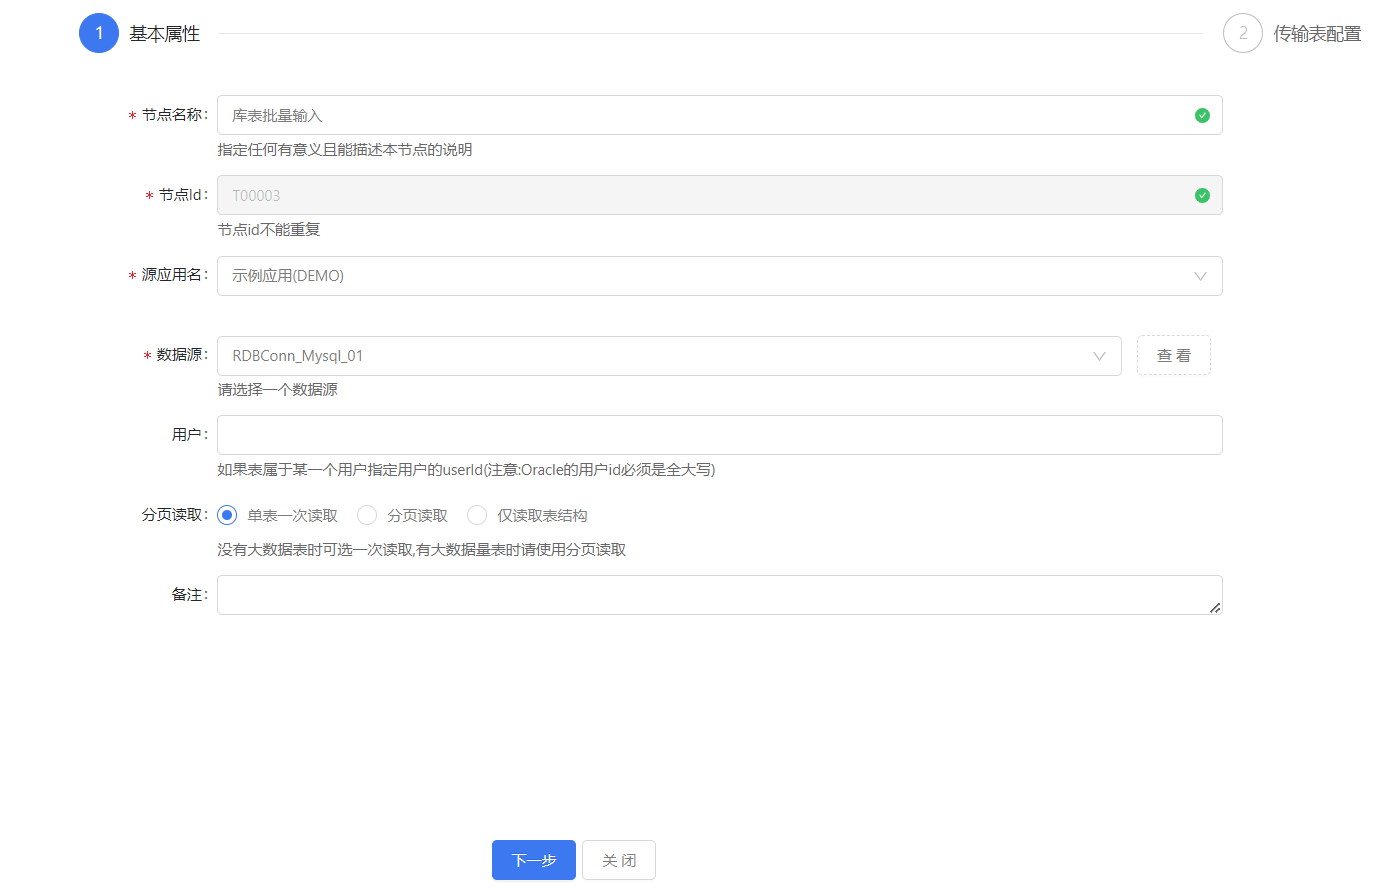This screenshot has width=1399, height=895.
Task: Go to the 基本属性 step
Action: pos(165,34)
